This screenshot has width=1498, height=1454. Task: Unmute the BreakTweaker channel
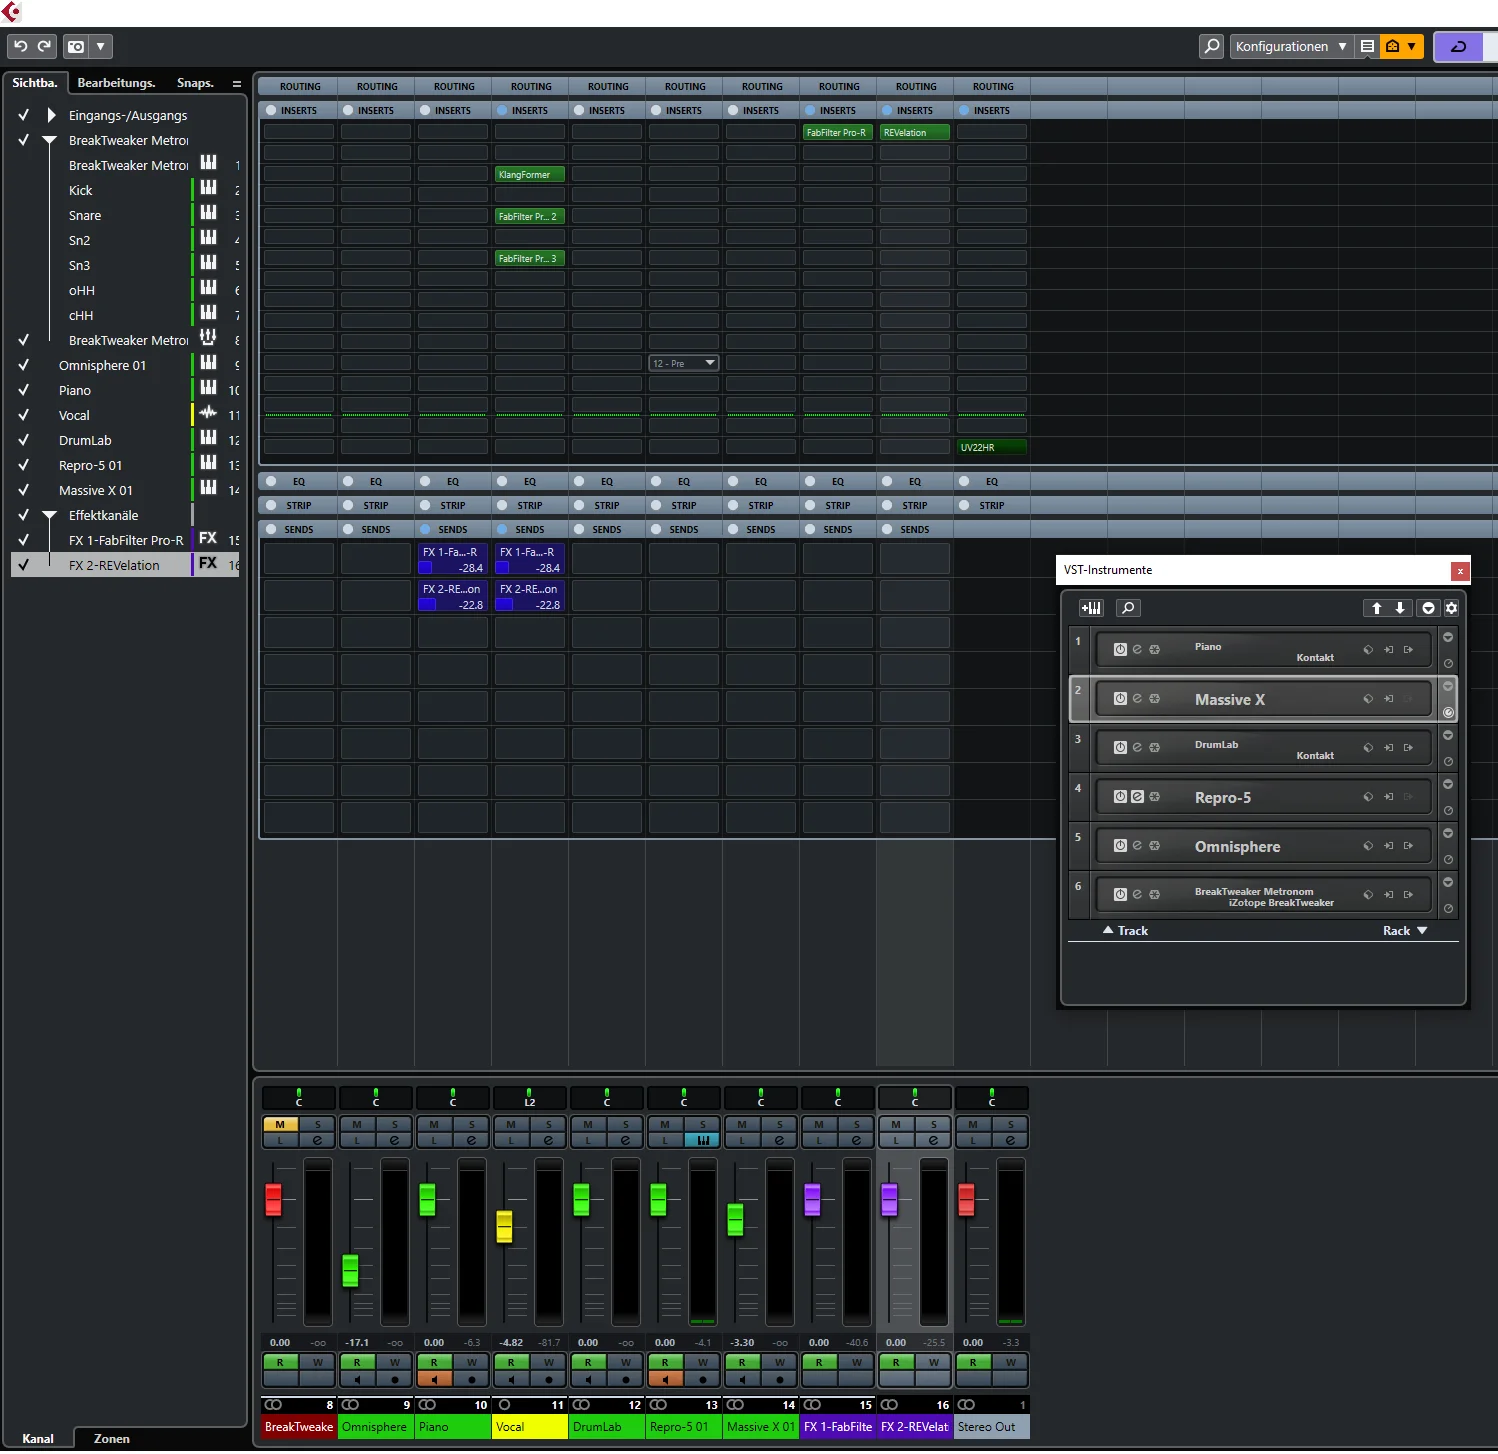pos(280,1125)
